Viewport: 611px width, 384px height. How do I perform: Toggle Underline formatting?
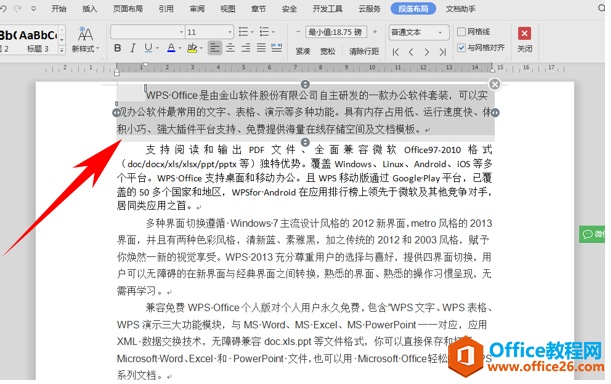tap(148, 48)
